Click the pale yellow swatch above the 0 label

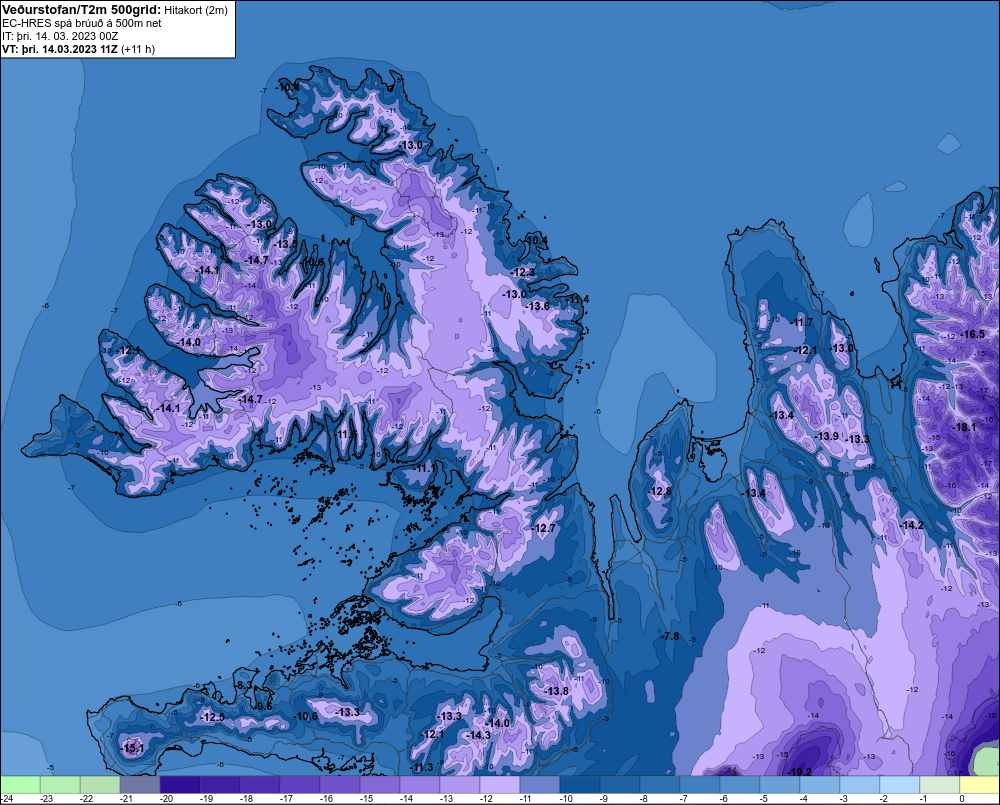coord(980,785)
